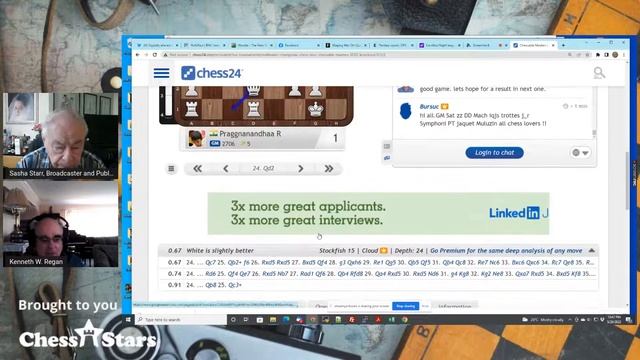This screenshot has width=640, height=360.
Task: Show hidden system tray icons chevron
Action: tap(570, 320)
